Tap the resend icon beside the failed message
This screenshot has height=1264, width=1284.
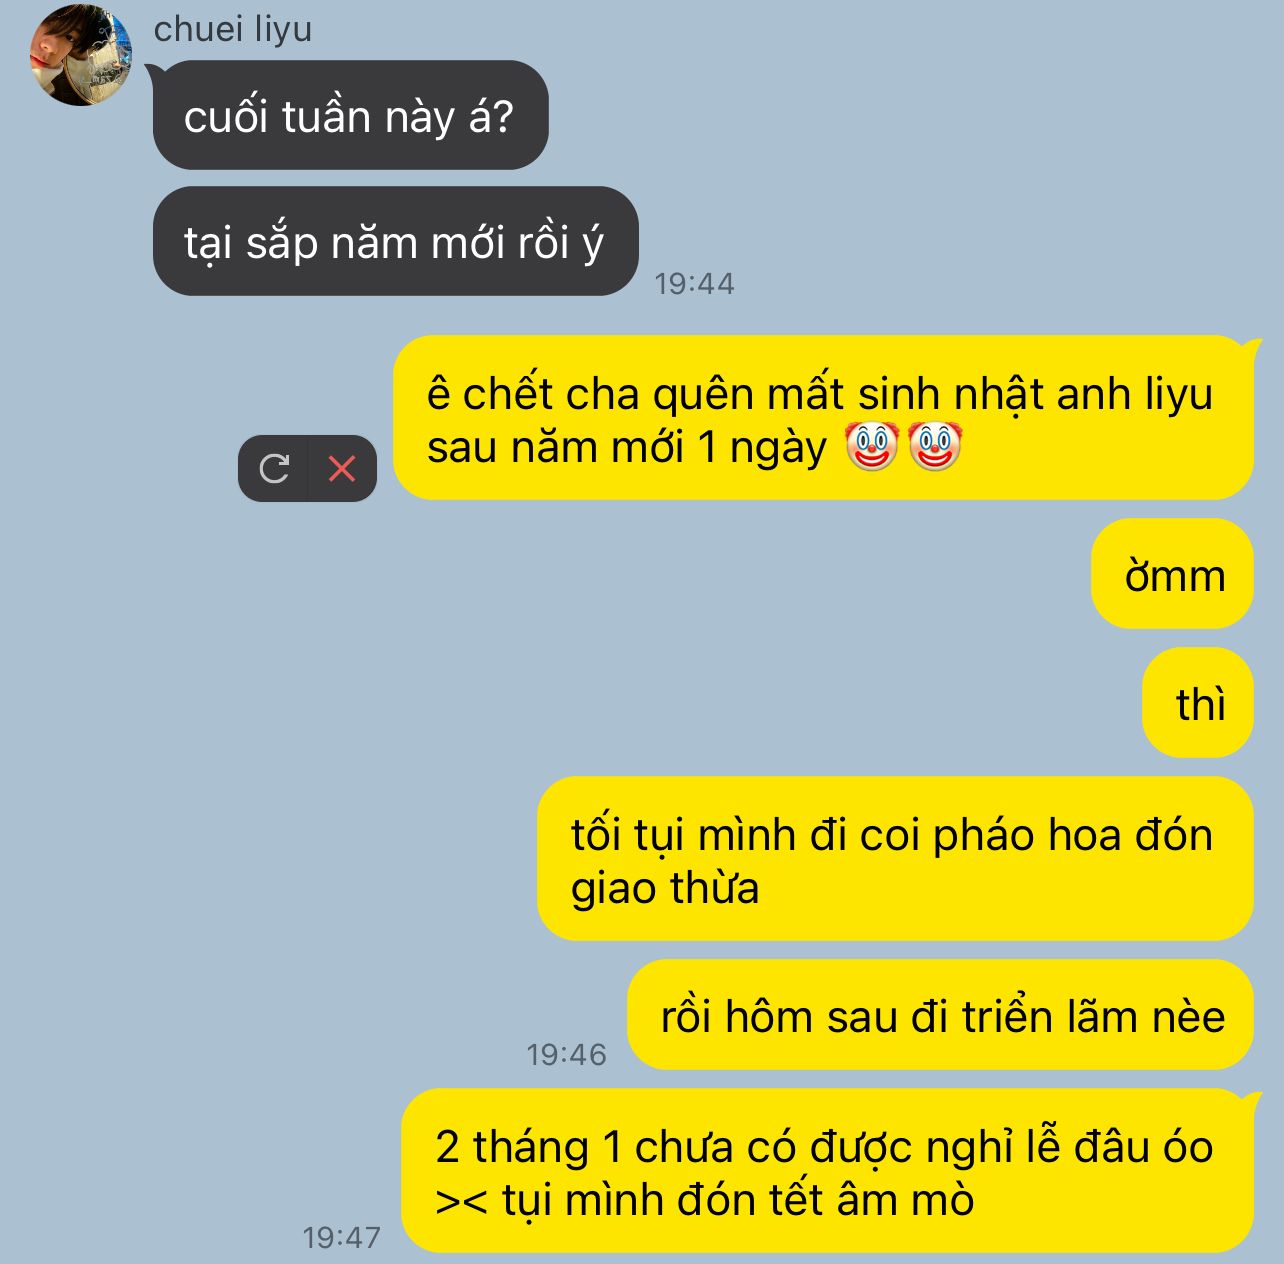coord(274,468)
